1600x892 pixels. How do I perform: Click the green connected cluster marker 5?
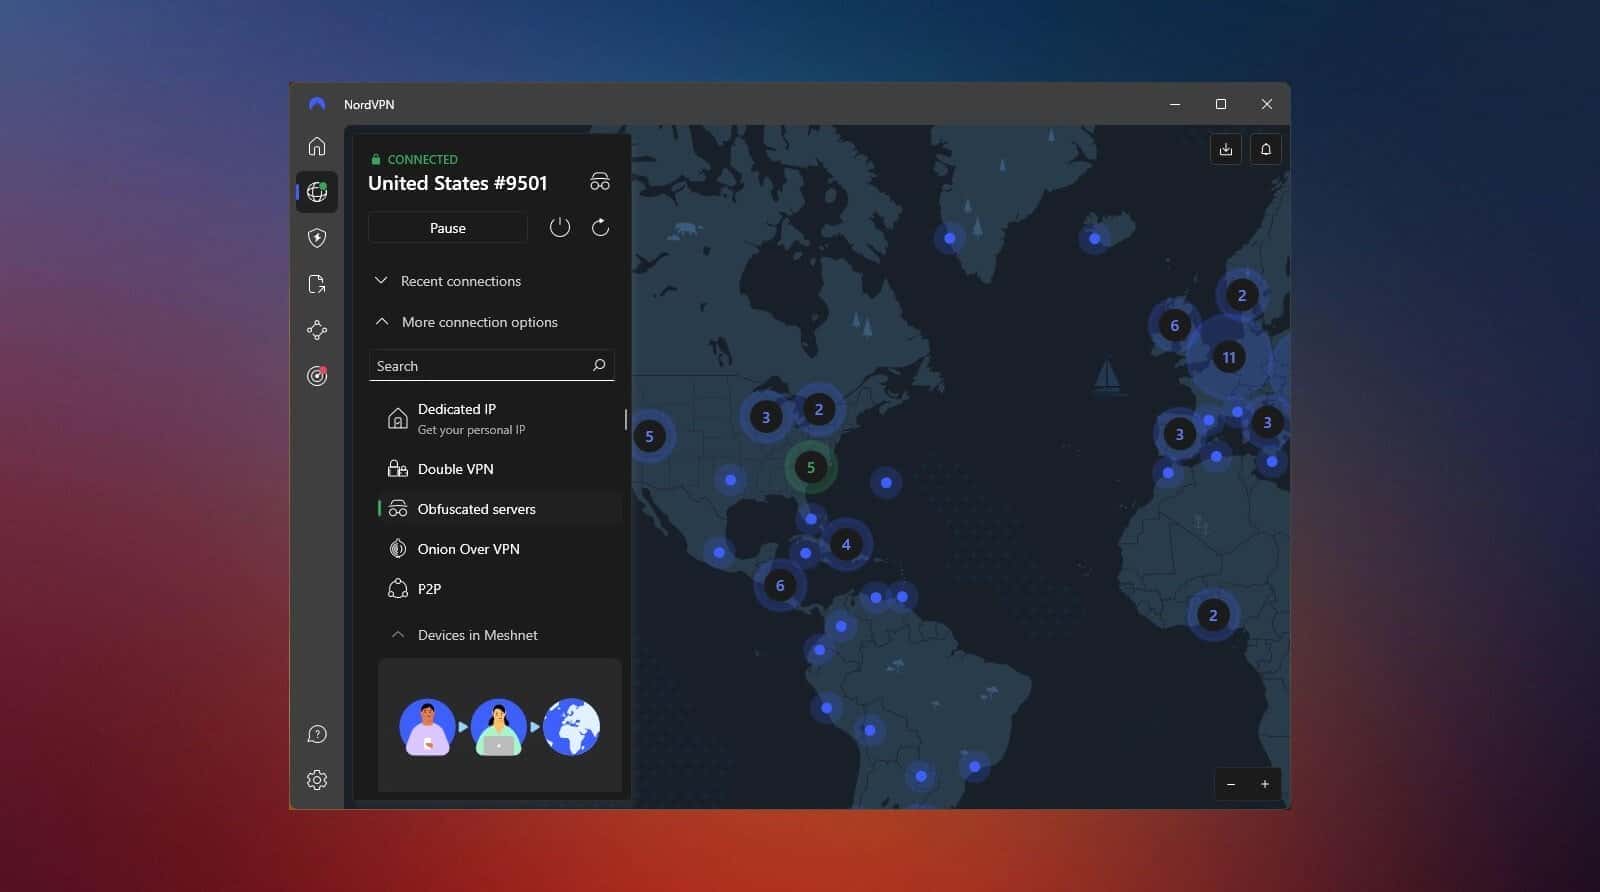coord(811,467)
